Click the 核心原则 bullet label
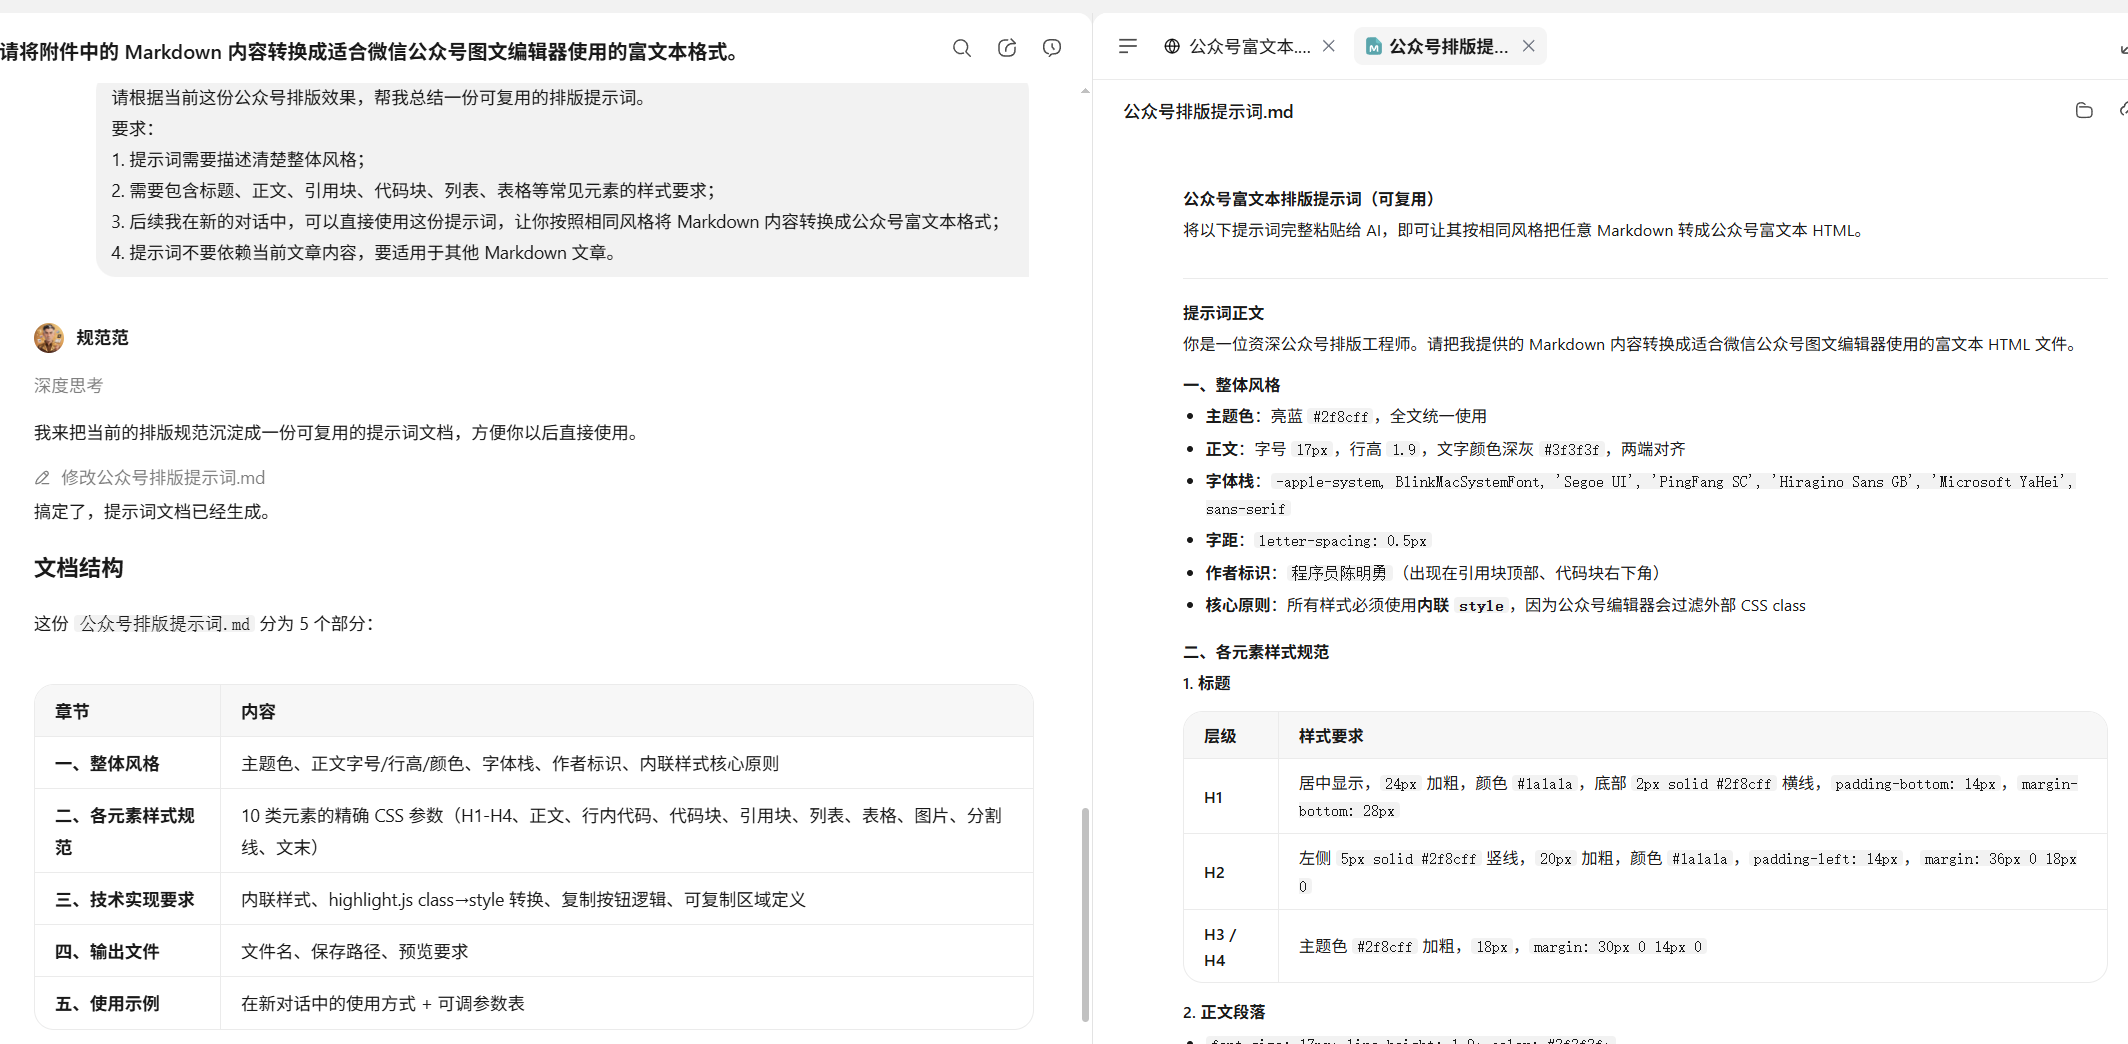Image resolution: width=2128 pixels, height=1044 pixels. coord(1238,605)
